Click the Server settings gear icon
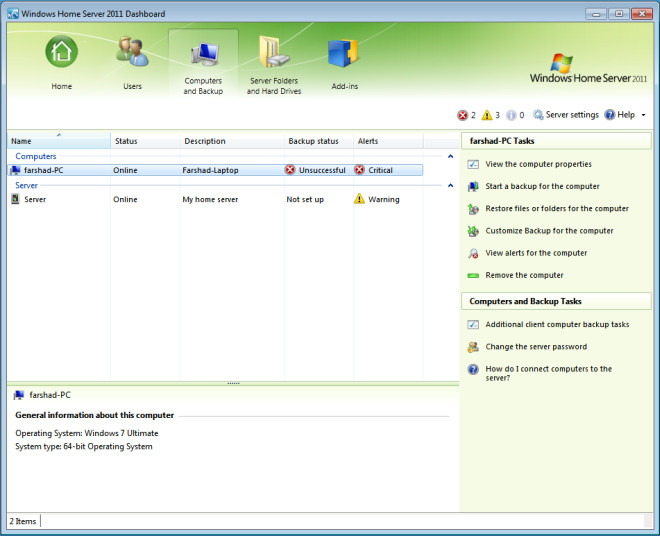660x536 pixels. (x=538, y=115)
